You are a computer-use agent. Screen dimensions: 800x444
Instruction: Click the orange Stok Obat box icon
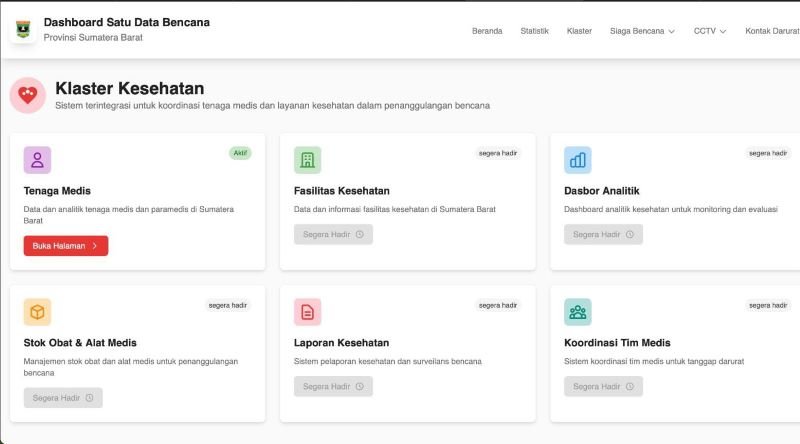[x=37, y=312]
